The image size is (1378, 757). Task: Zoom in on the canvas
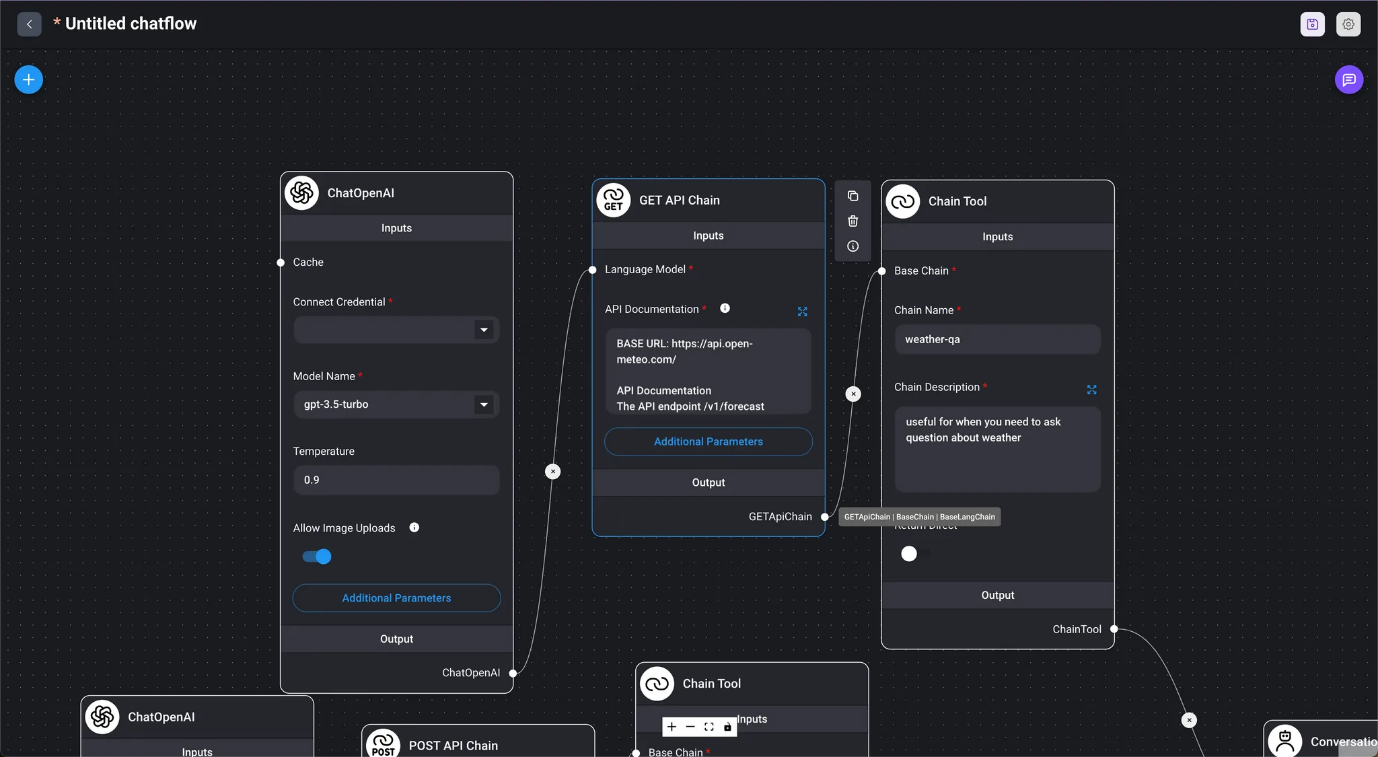pyautogui.click(x=671, y=727)
